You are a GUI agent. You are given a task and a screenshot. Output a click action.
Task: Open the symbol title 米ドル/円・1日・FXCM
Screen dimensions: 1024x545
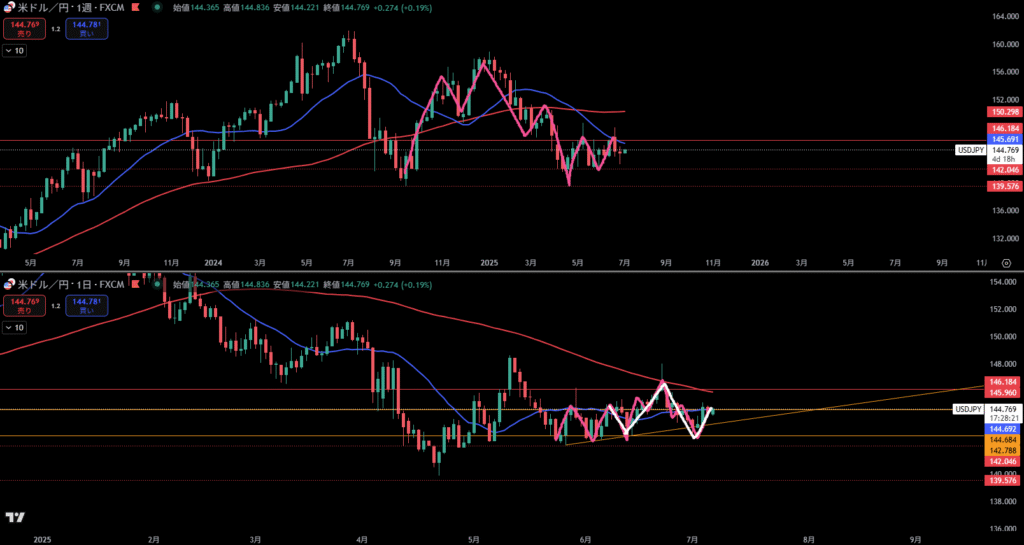click(71, 285)
